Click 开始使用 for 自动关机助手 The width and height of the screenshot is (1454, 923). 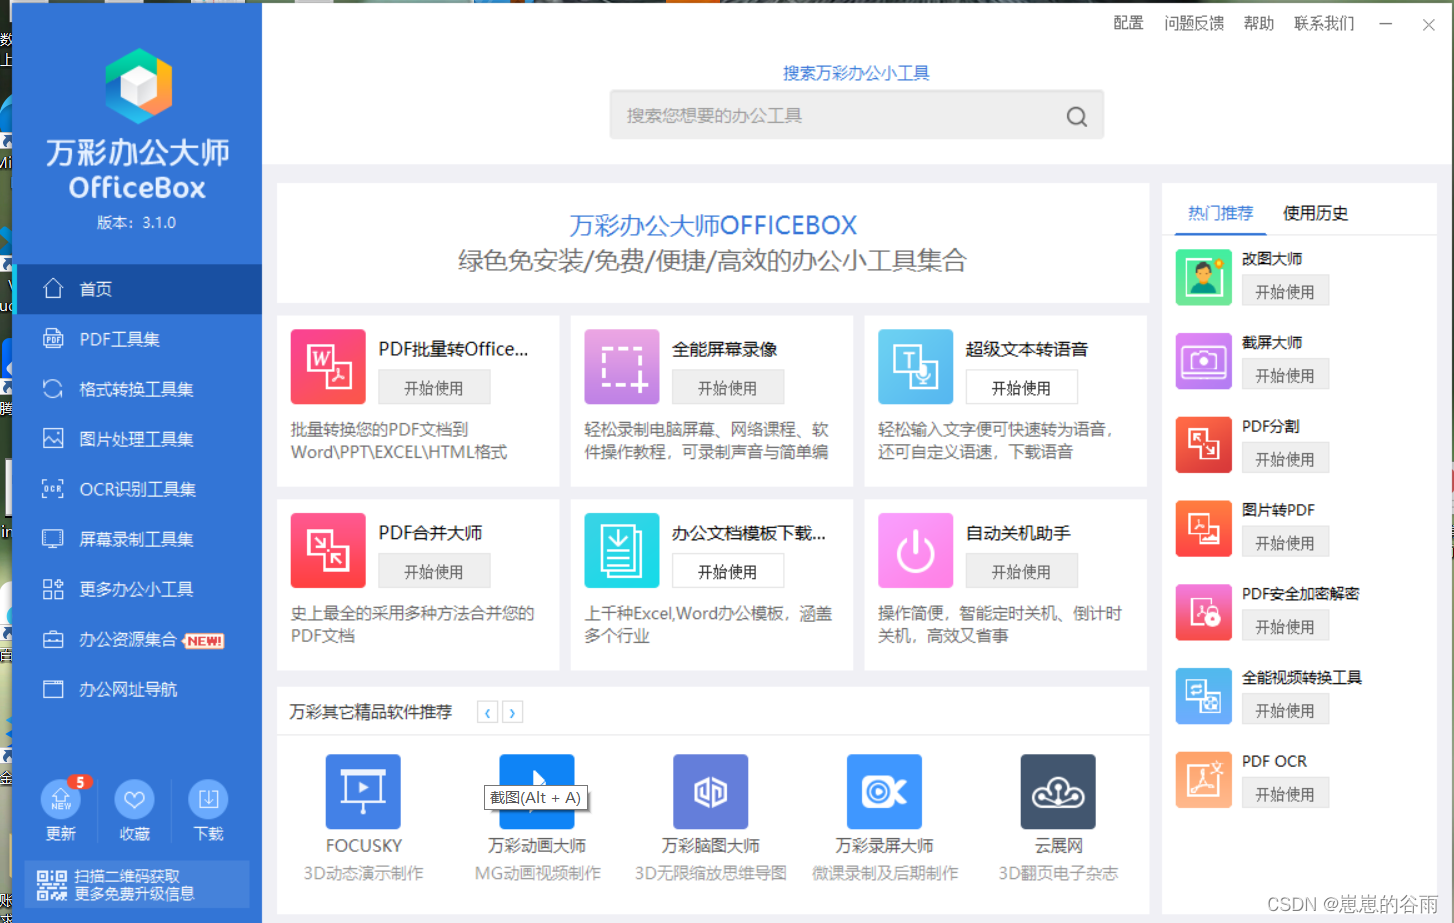tap(1021, 572)
